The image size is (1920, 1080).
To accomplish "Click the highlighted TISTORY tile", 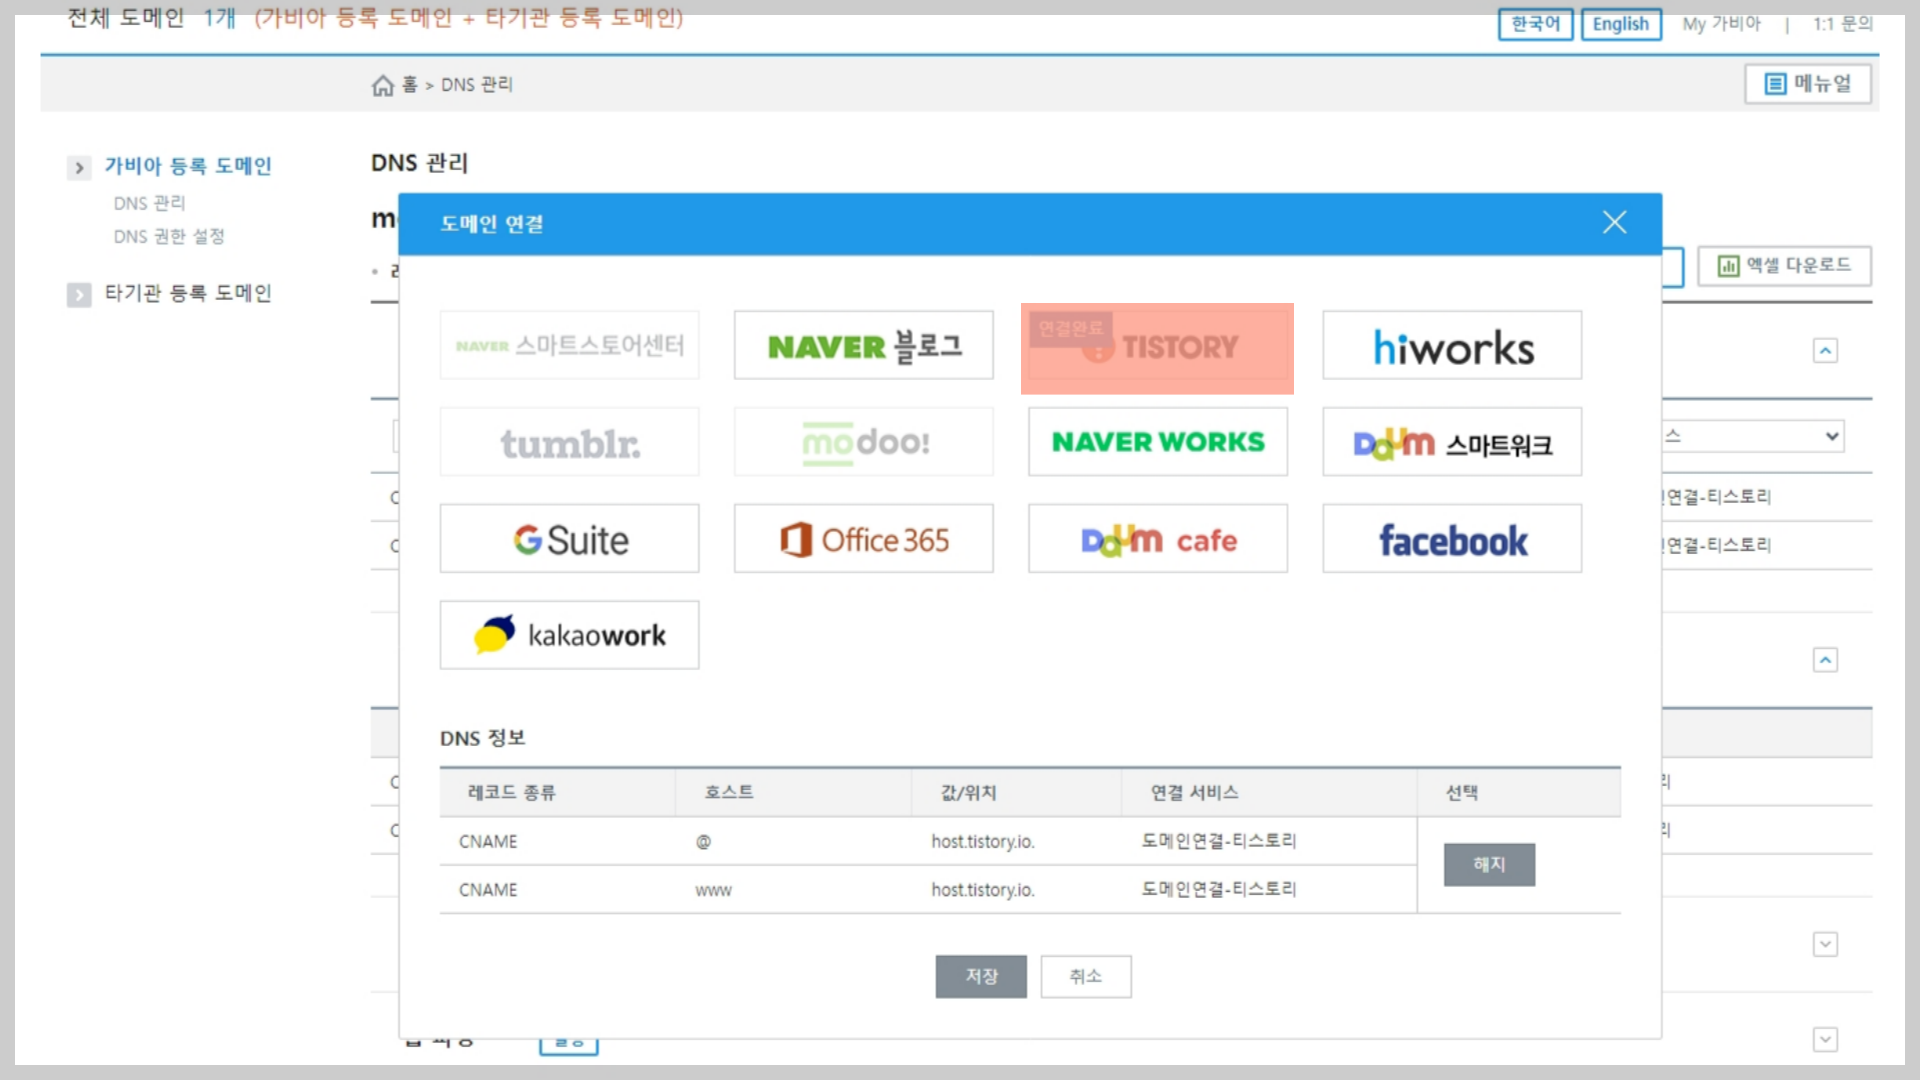I will 1157,348.
